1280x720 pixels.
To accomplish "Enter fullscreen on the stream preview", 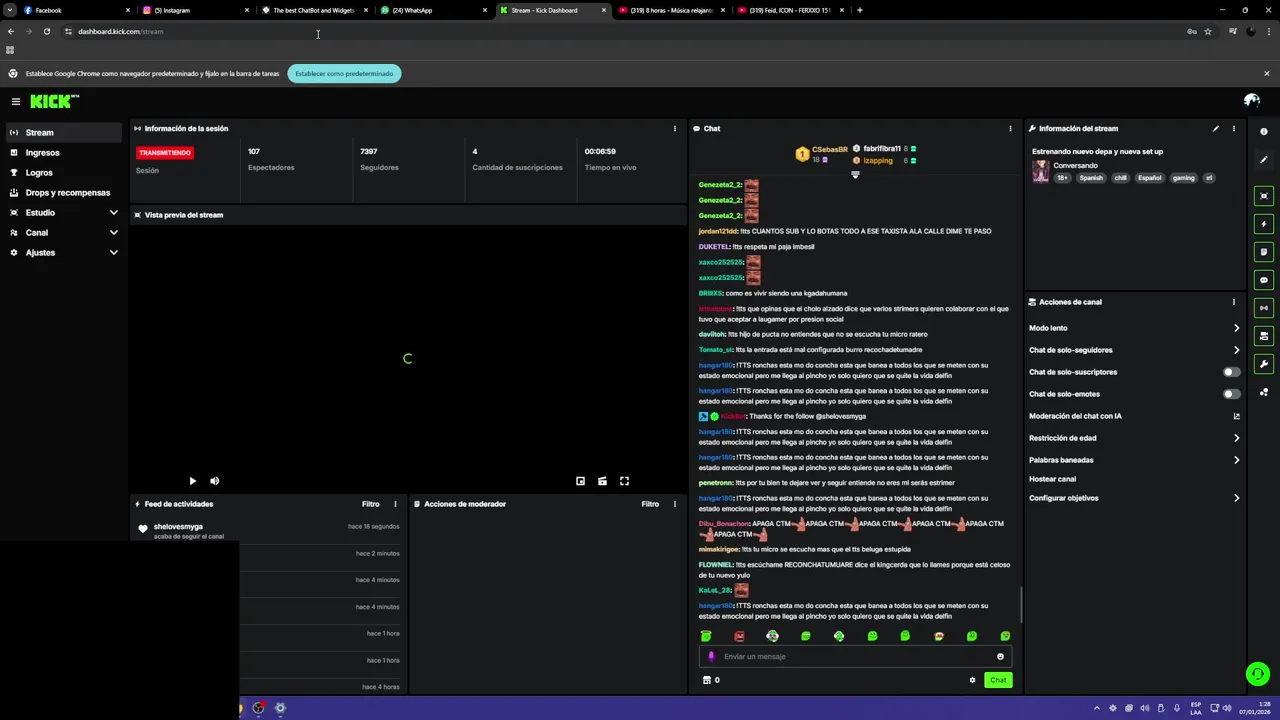I will (624, 481).
